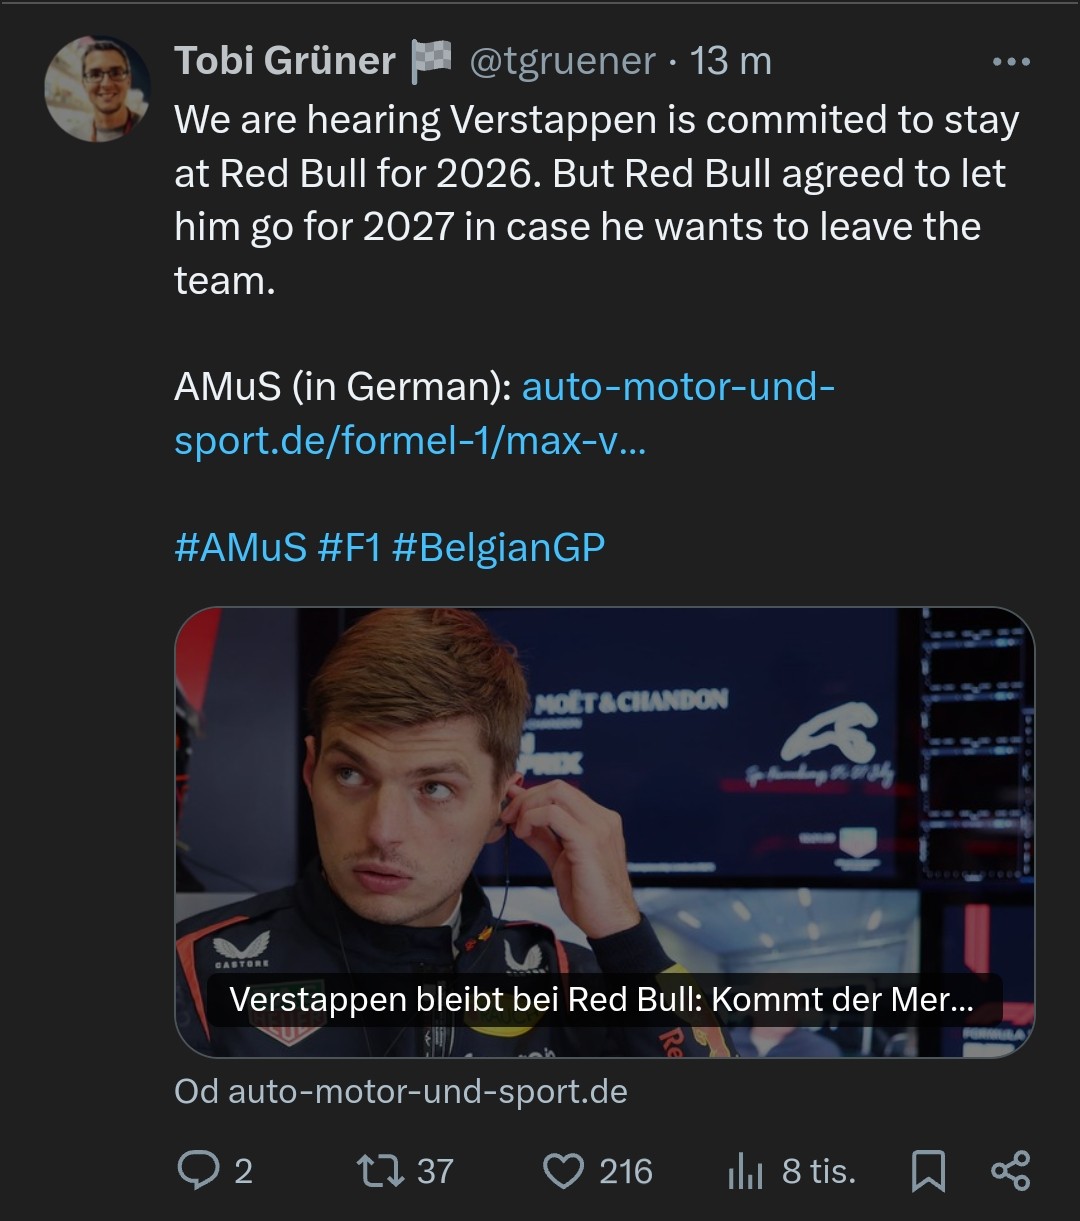The height and width of the screenshot is (1221, 1080).
Task: Click the post text about Verstappen staying
Action: point(597,200)
